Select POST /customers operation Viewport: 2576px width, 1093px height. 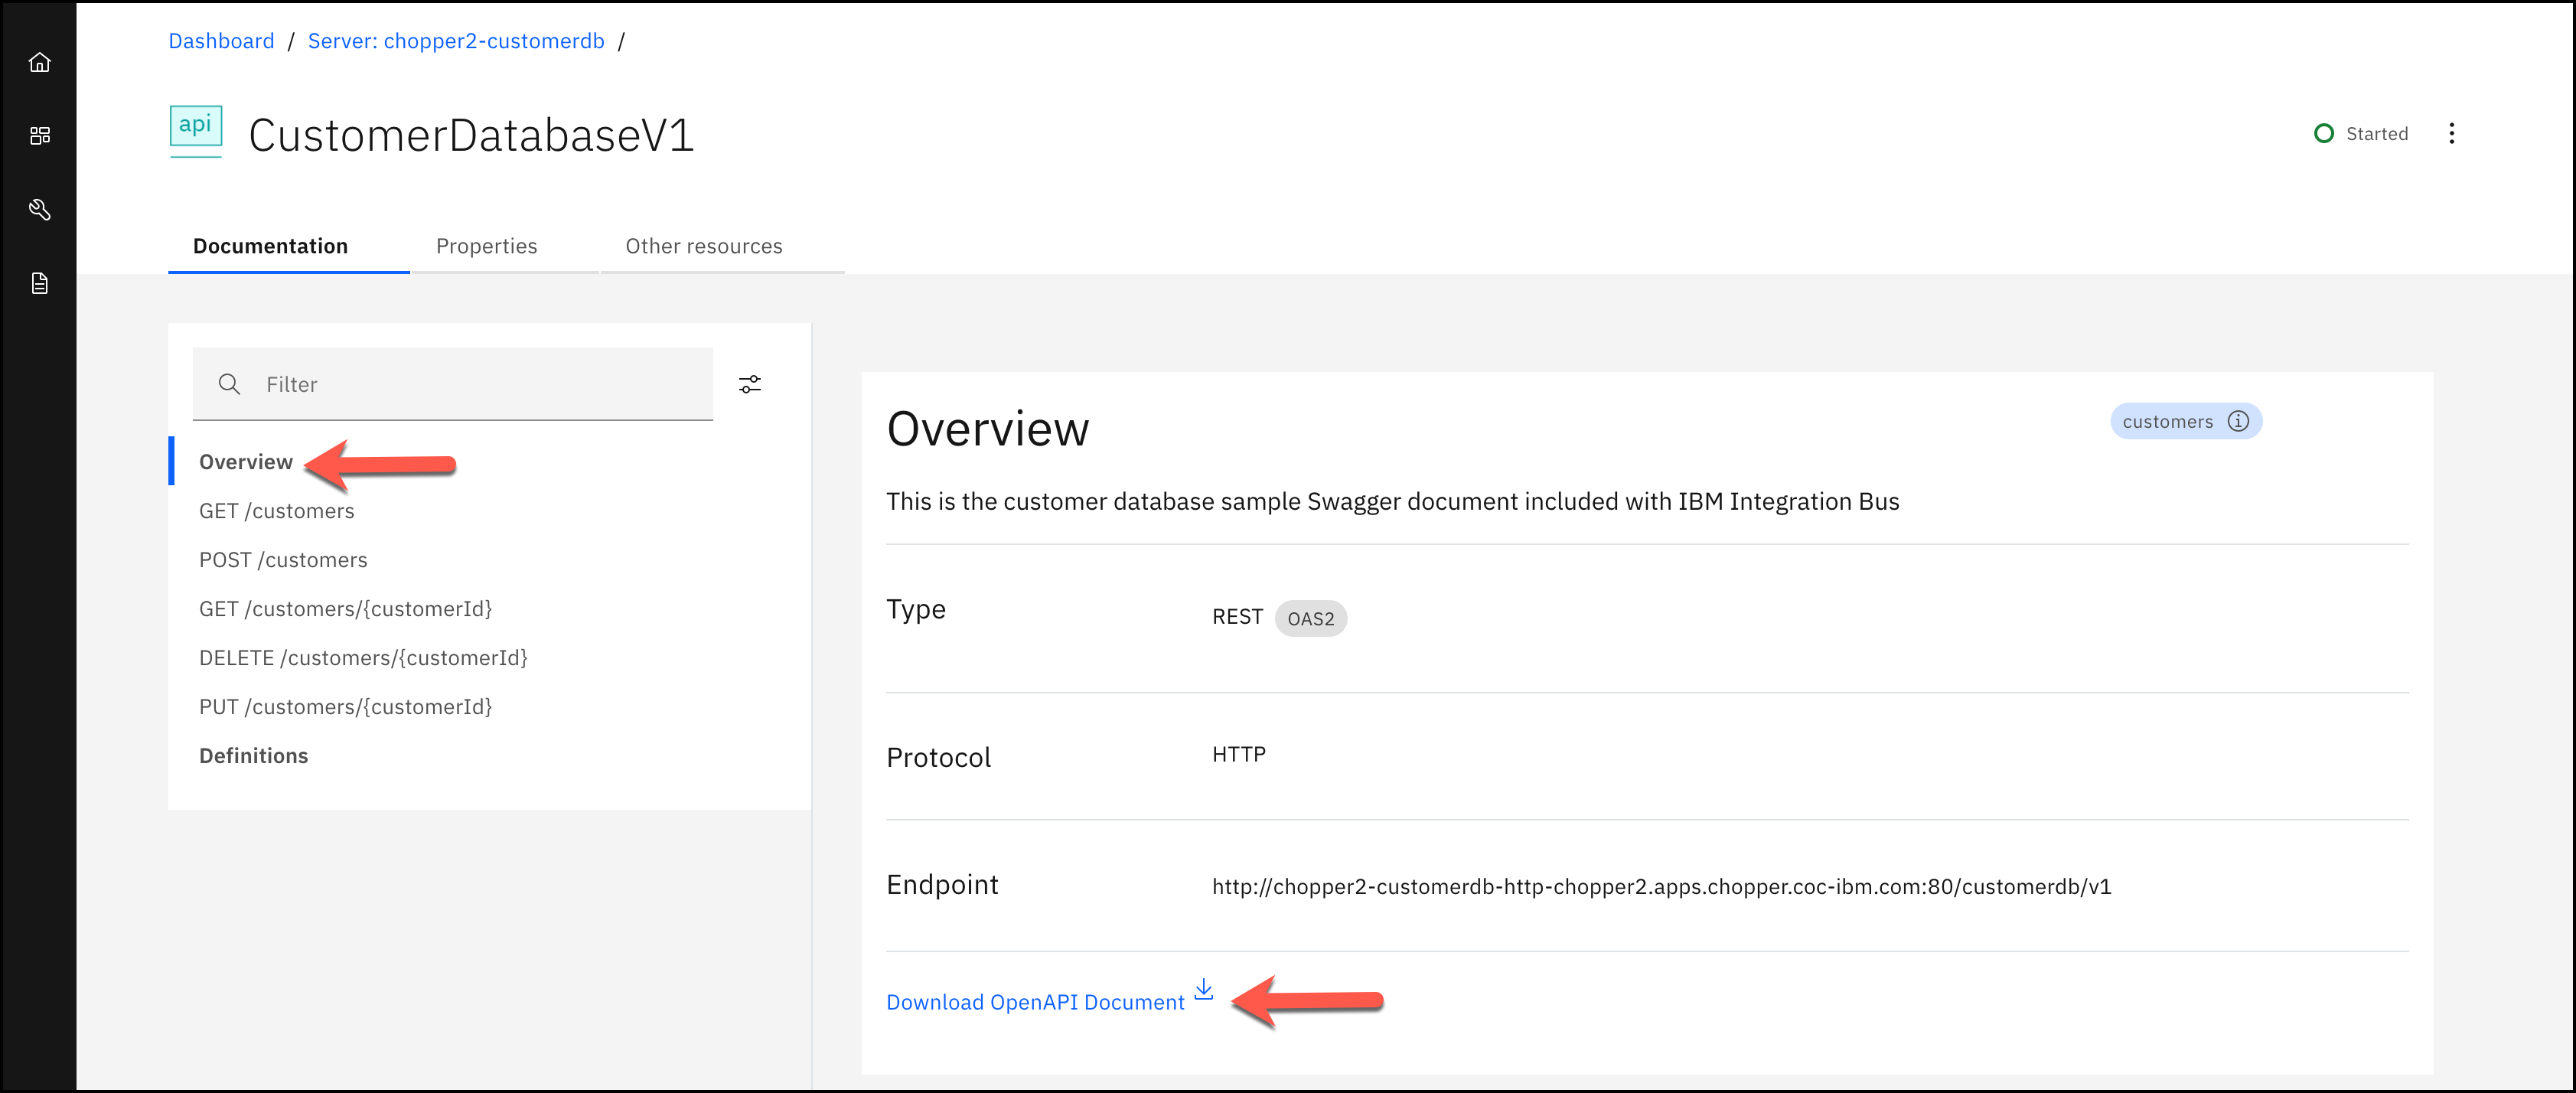point(283,561)
